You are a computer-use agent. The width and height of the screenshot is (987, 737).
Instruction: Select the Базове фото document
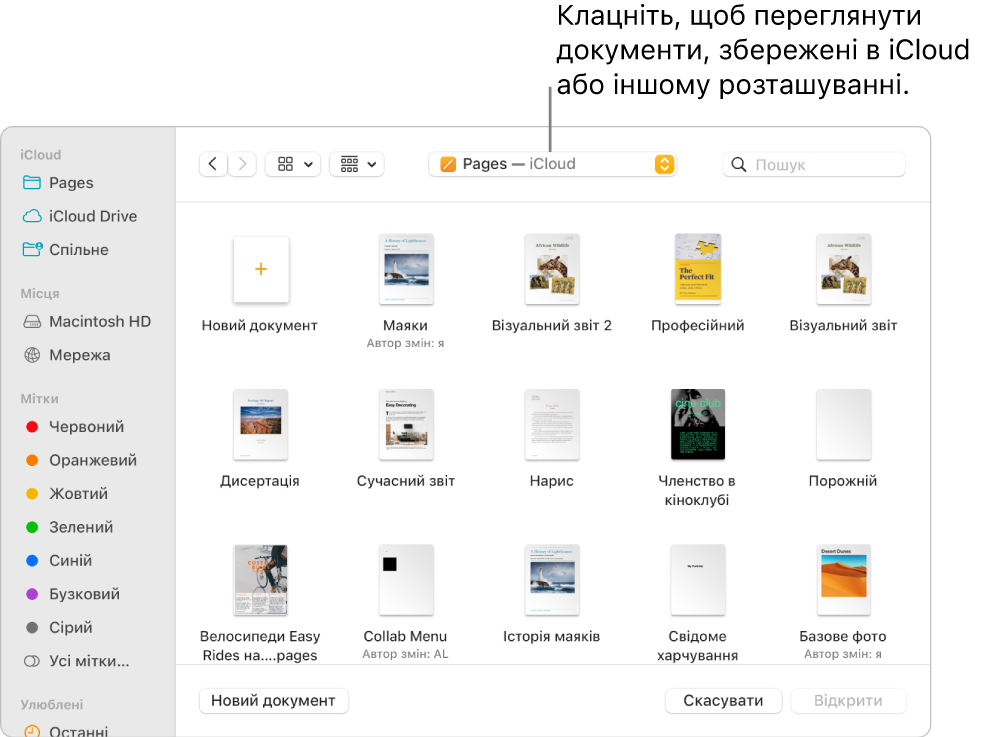[843, 580]
